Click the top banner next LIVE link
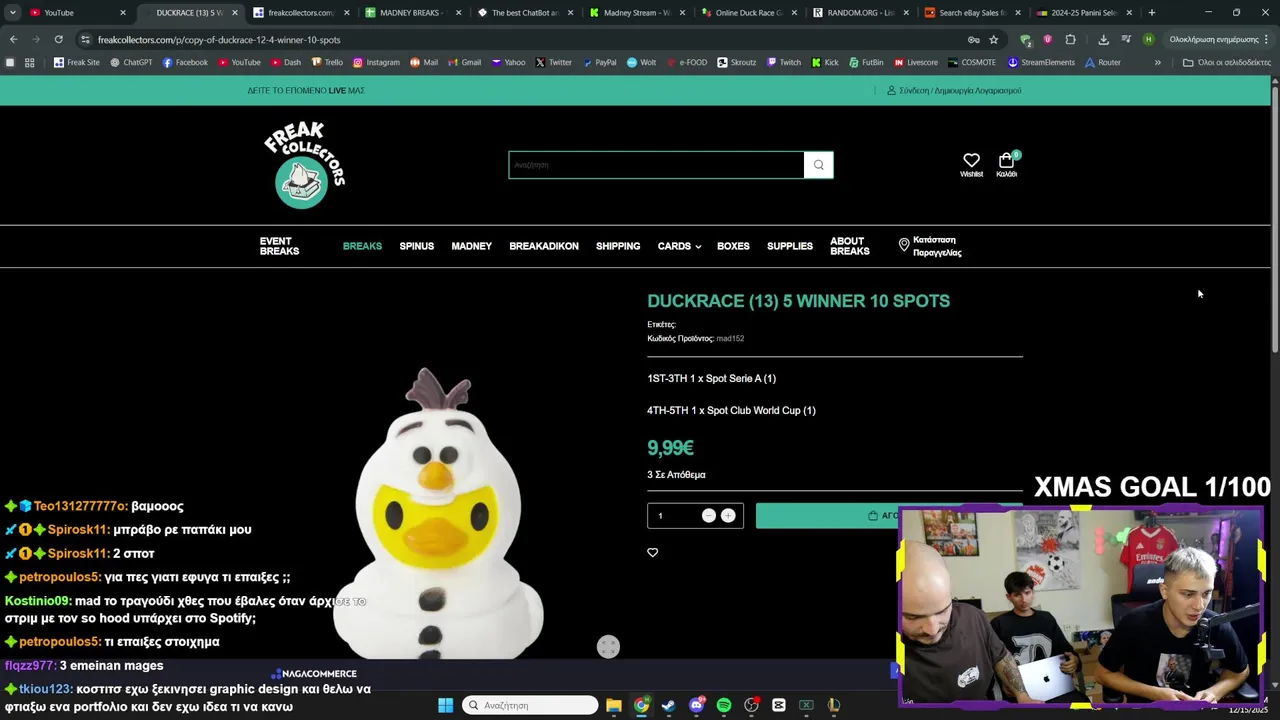 306,90
